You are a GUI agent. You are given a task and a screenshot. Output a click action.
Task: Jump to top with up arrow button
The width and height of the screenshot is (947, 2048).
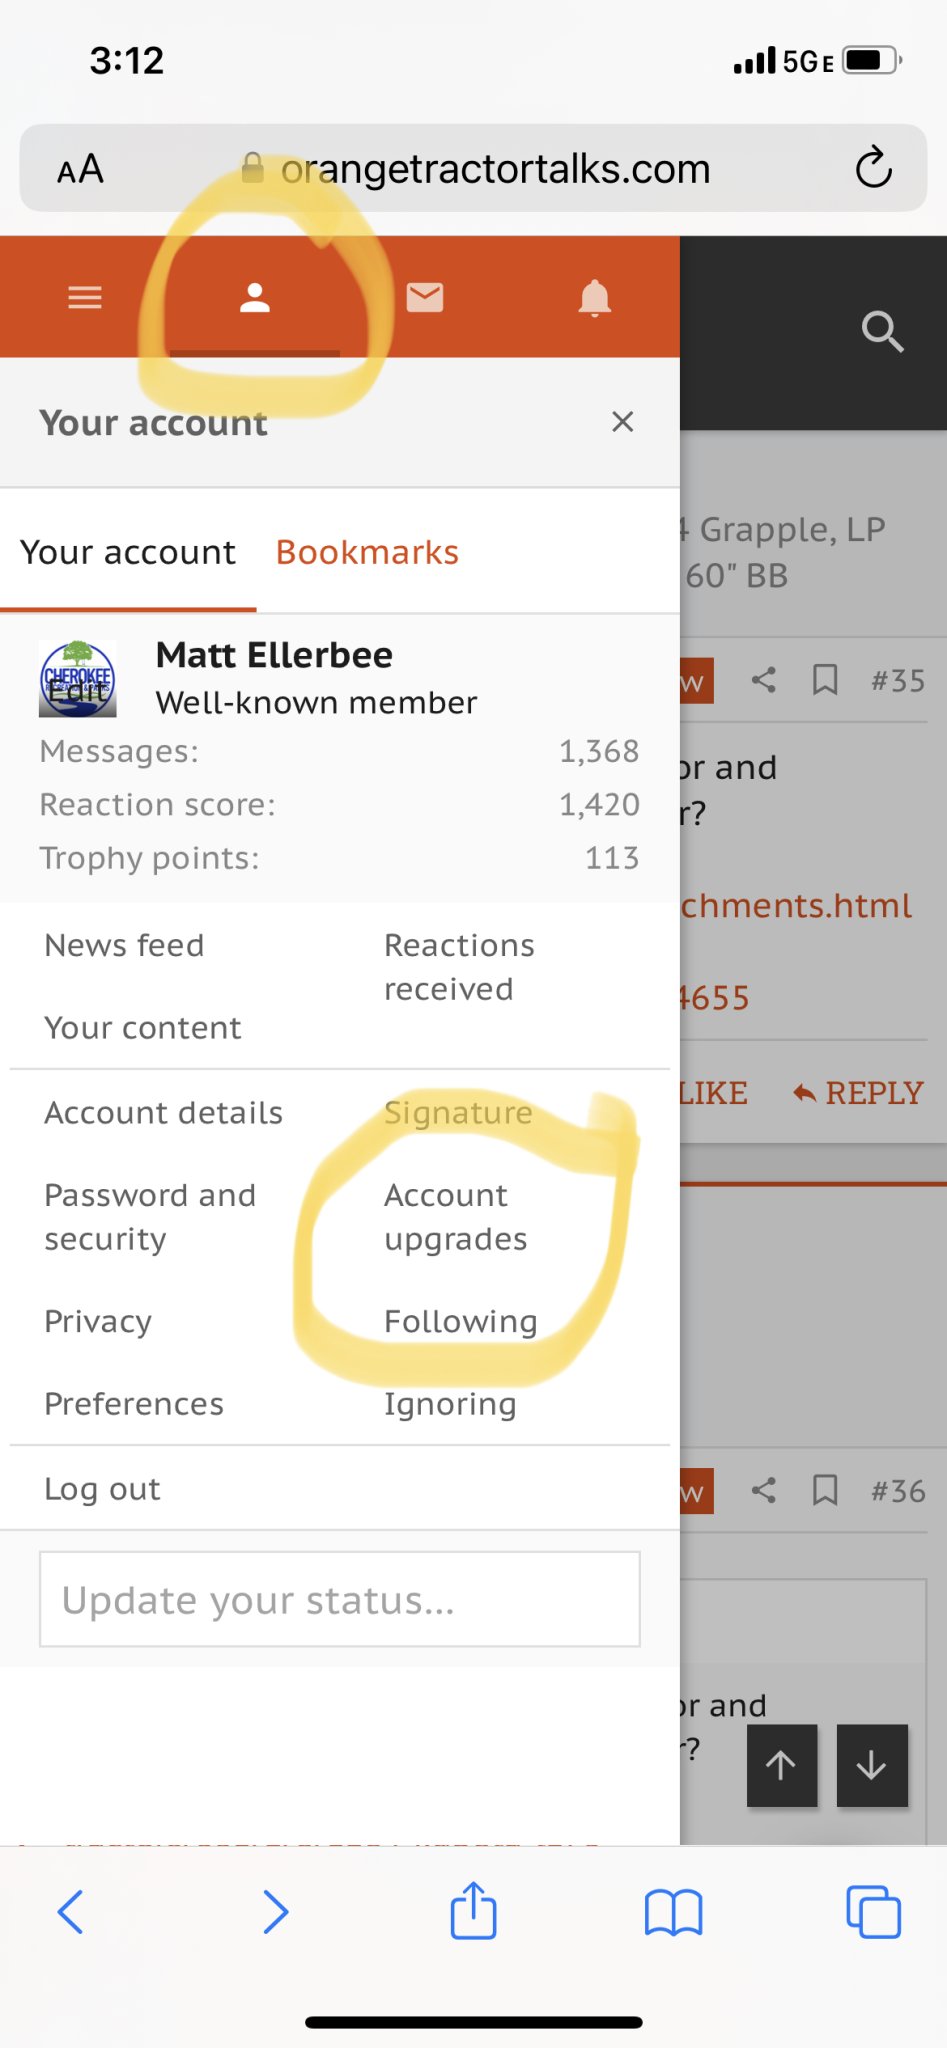click(782, 1765)
